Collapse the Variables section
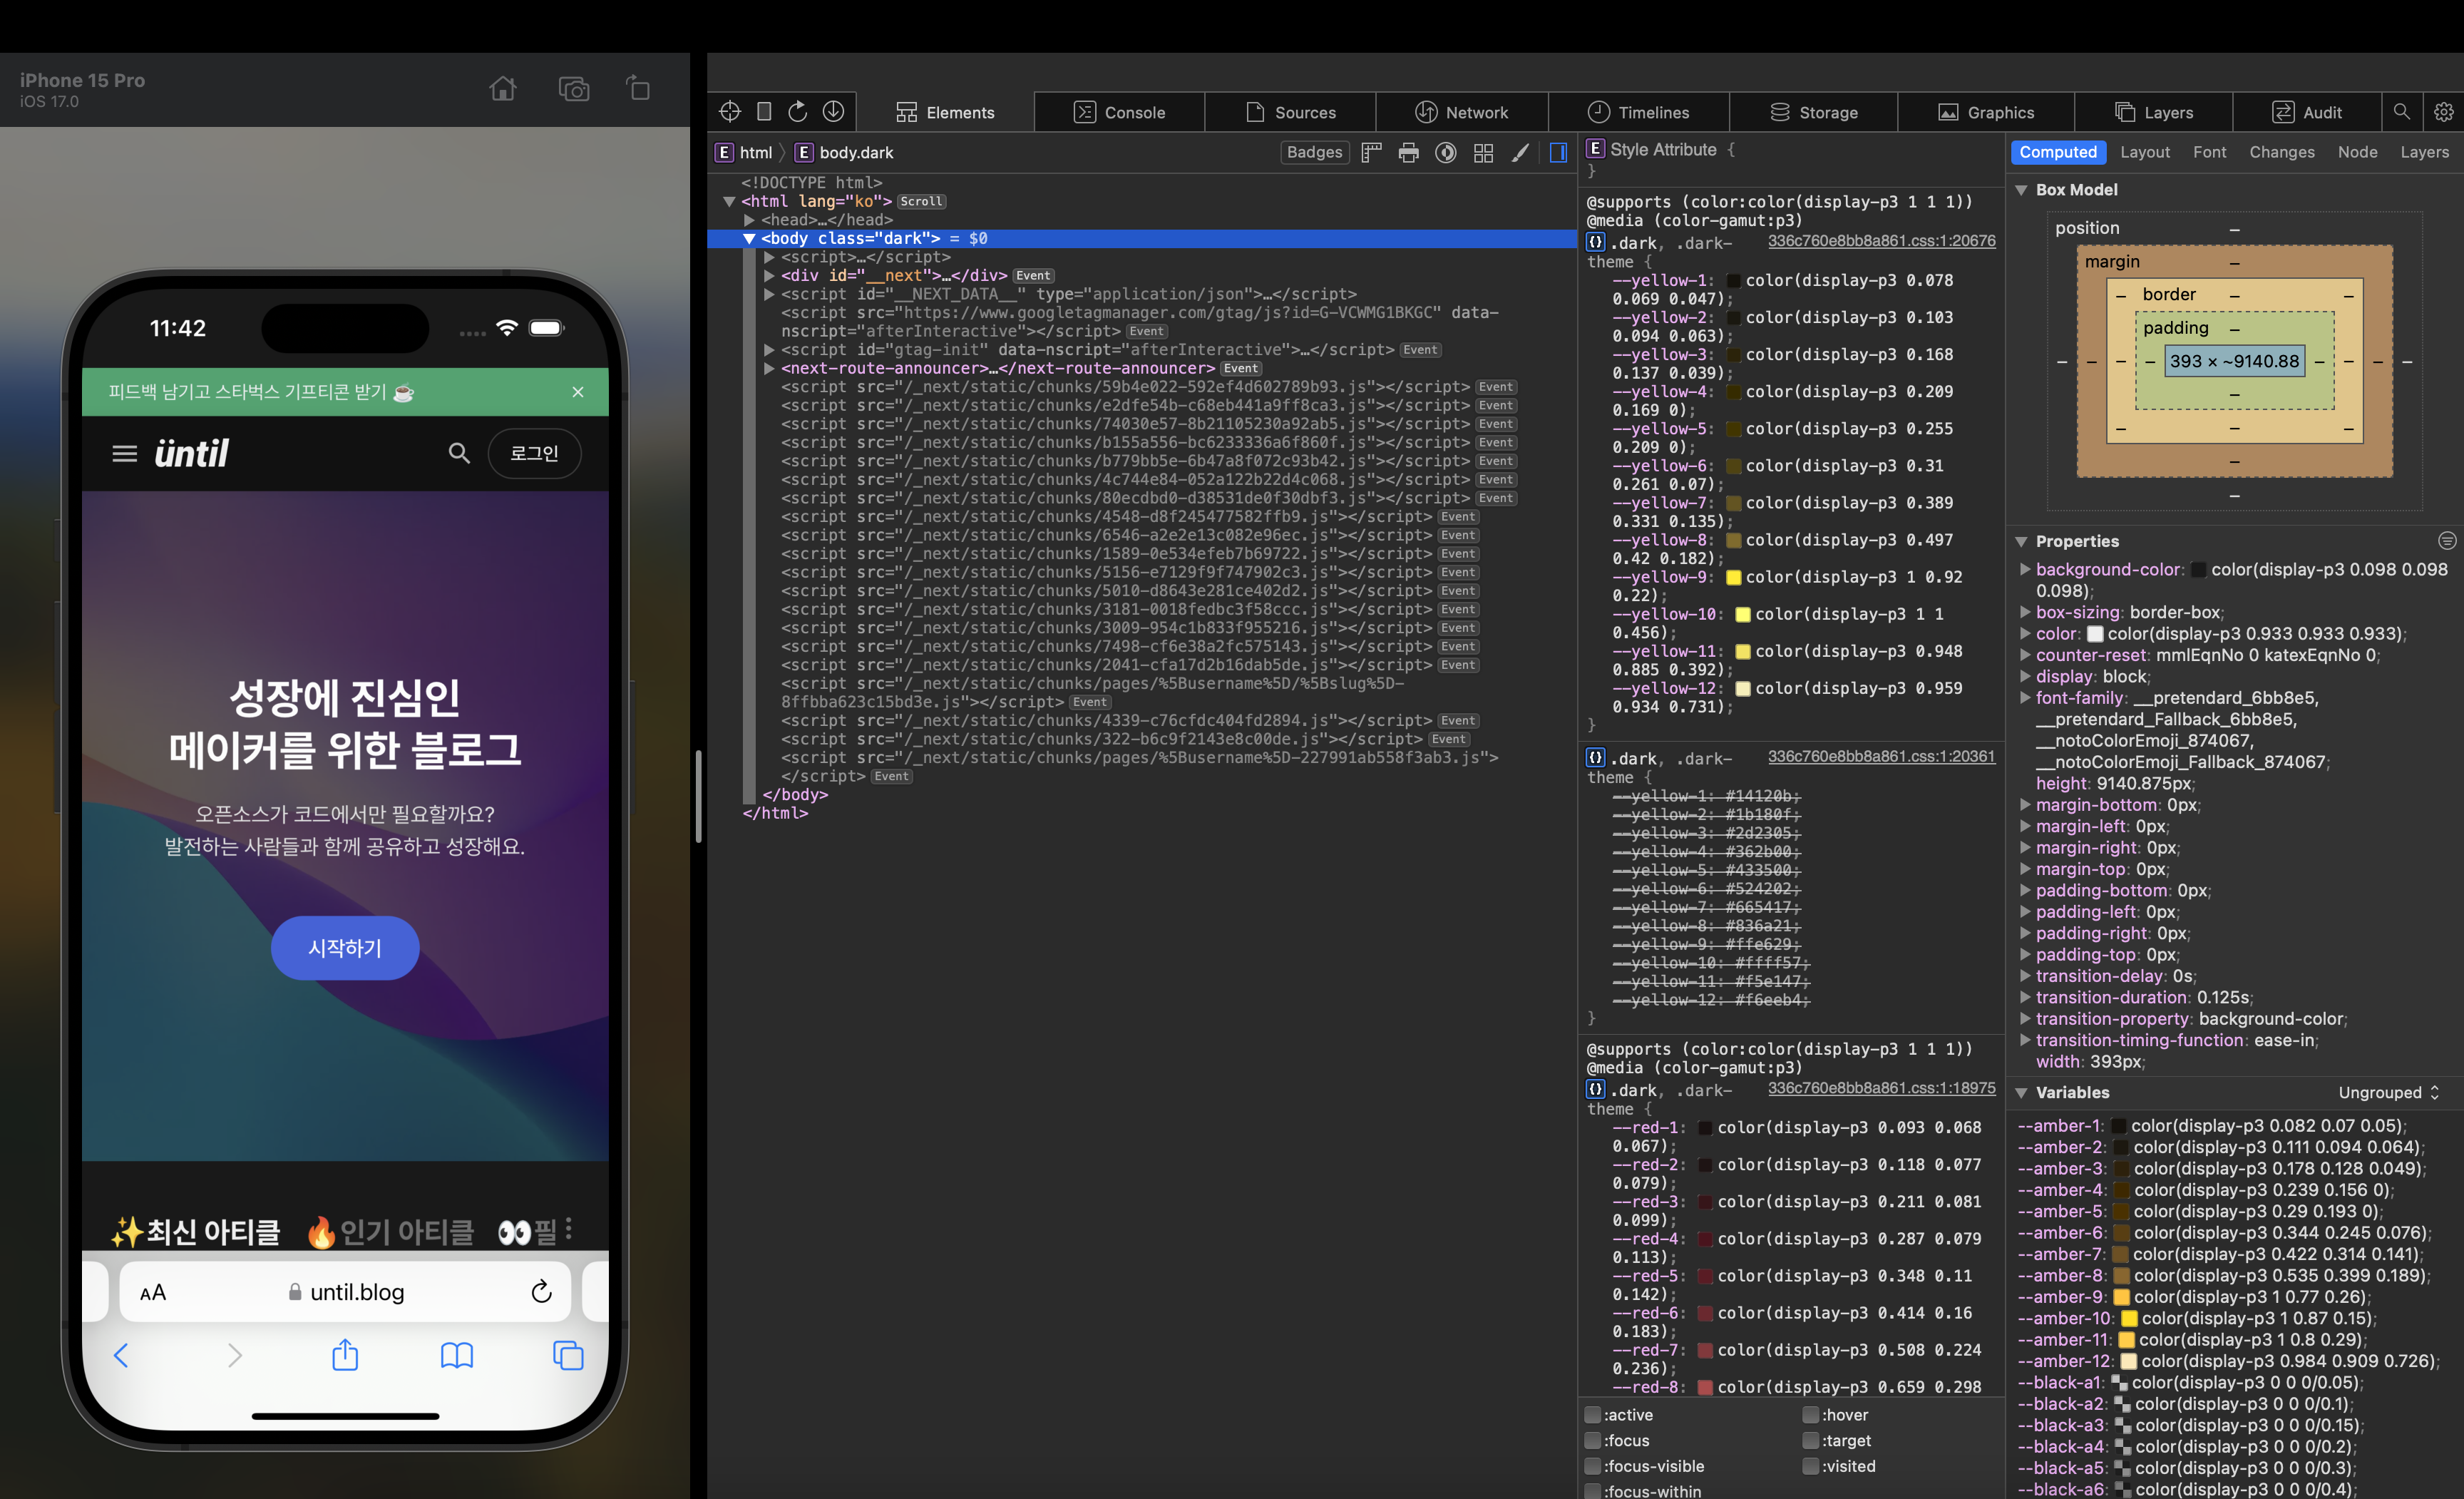The image size is (2464, 1499). pyautogui.click(x=2021, y=1093)
